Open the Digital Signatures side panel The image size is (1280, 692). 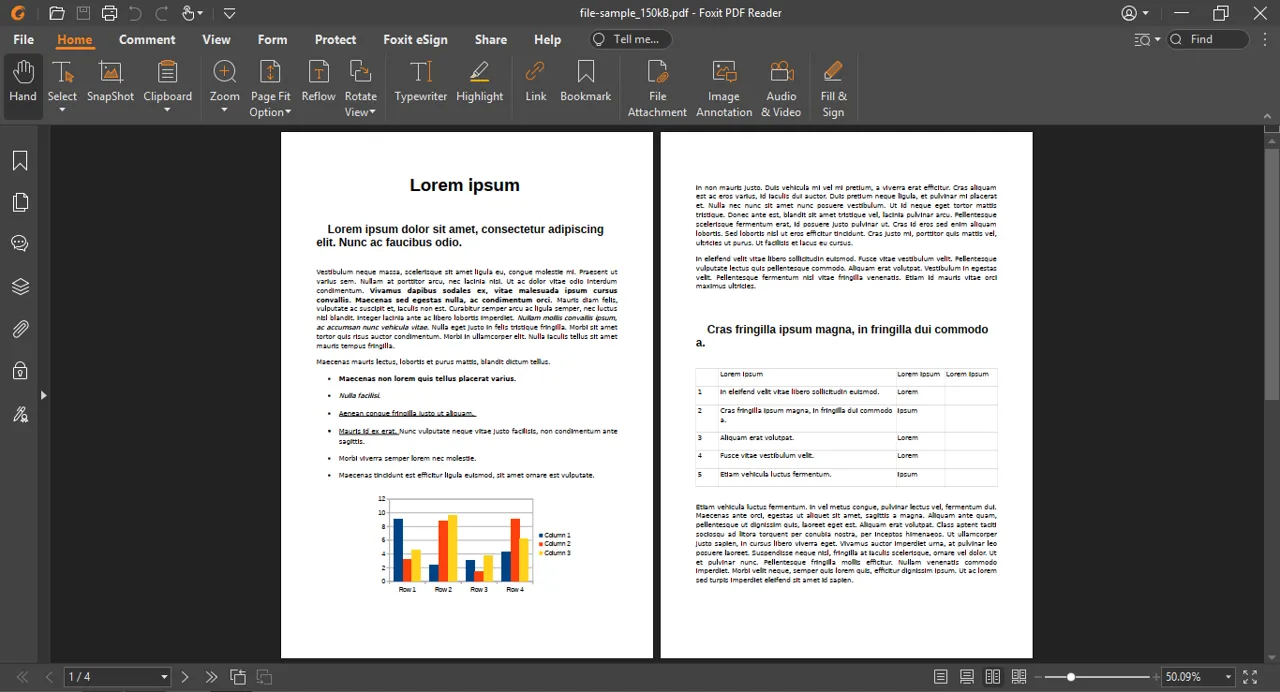pyautogui.click(x=20, y=414)
